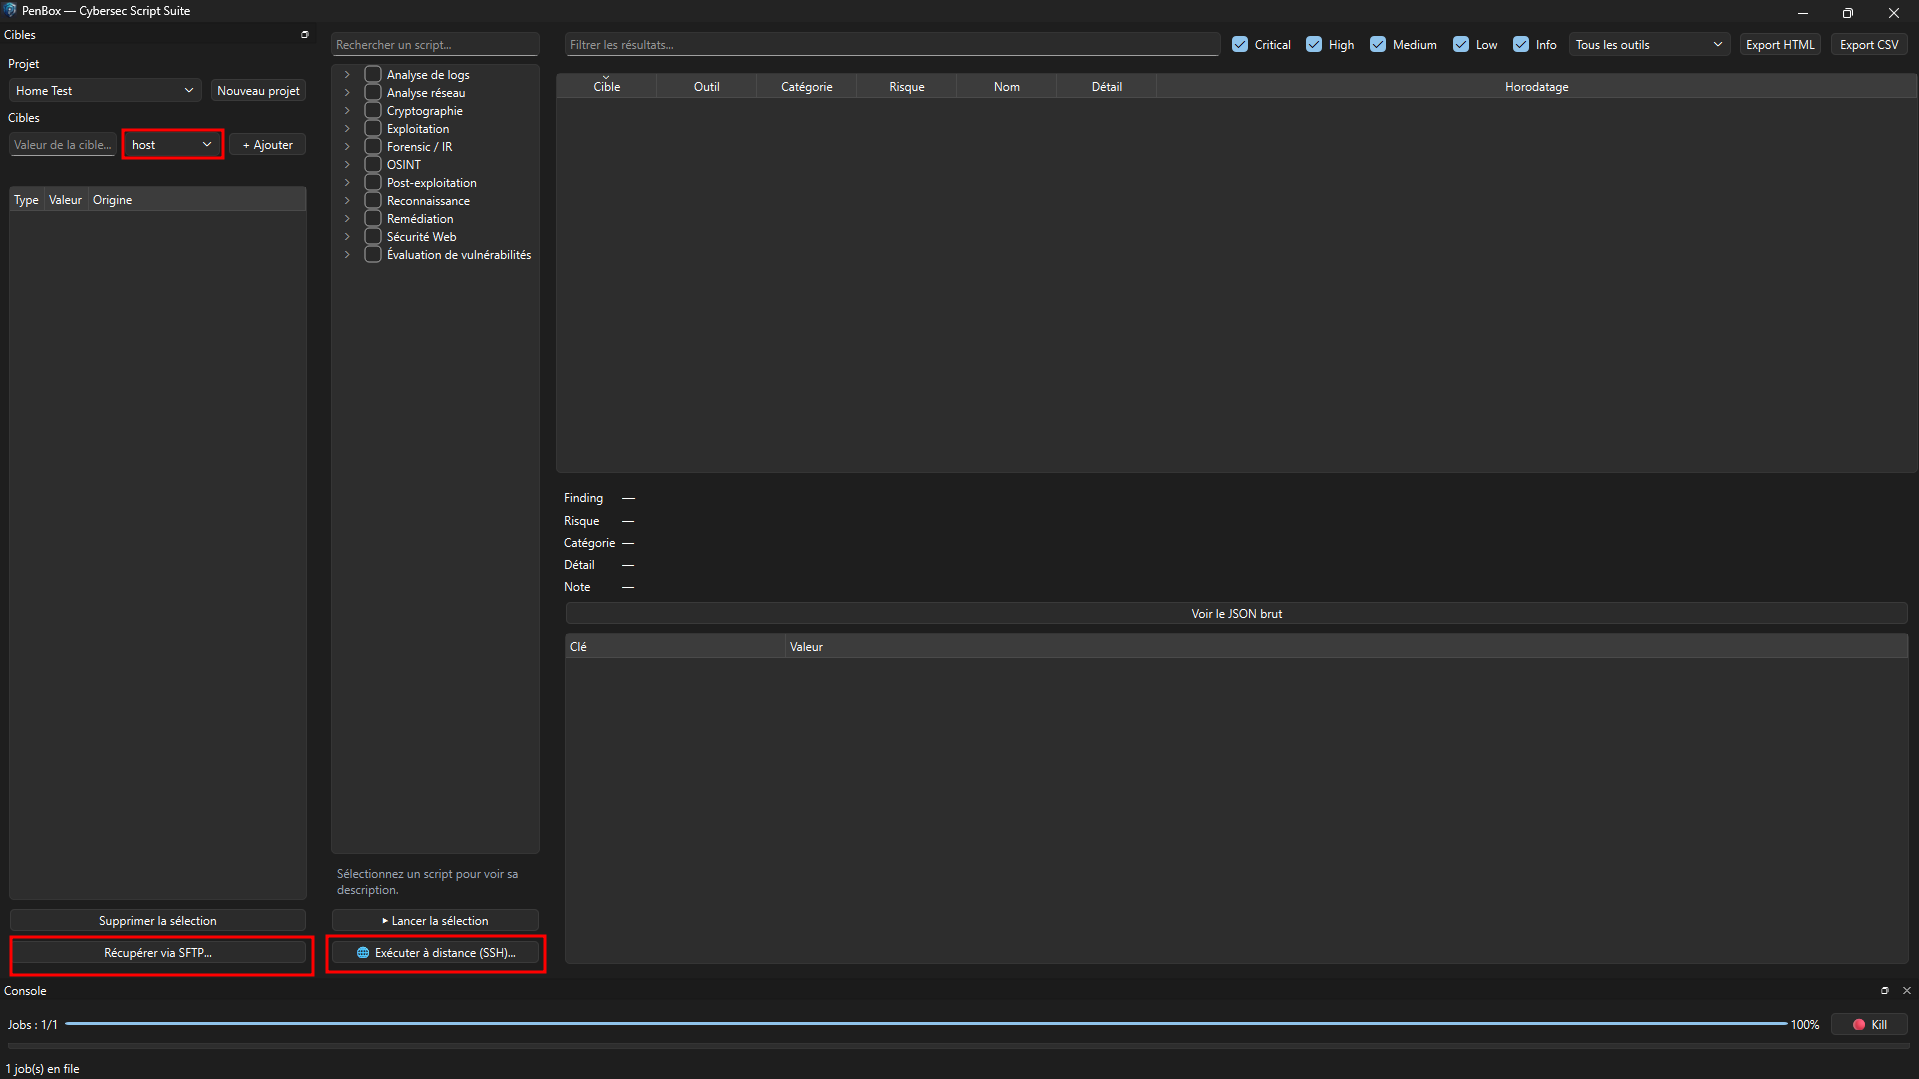Open the Tous les outils dropdown
The height and width of the screenshot is (1079, 1919).
pos(1648,44)
